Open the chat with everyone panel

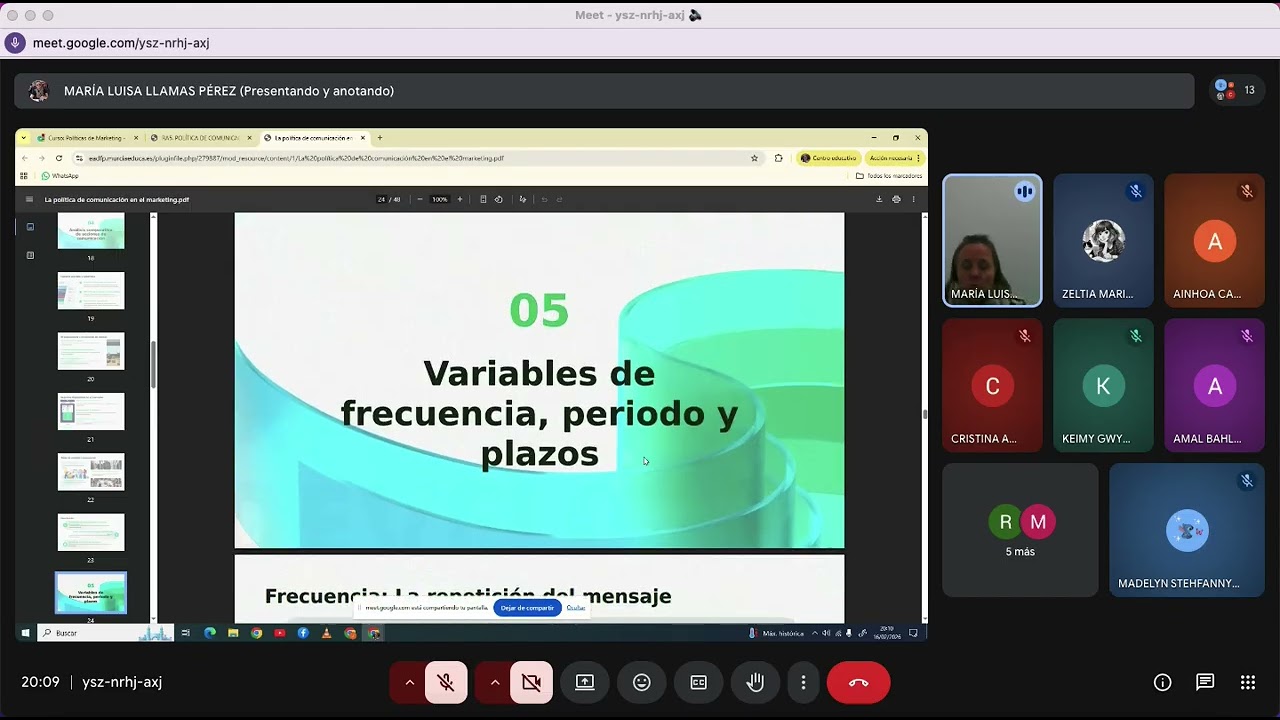tap(1205, 682)
